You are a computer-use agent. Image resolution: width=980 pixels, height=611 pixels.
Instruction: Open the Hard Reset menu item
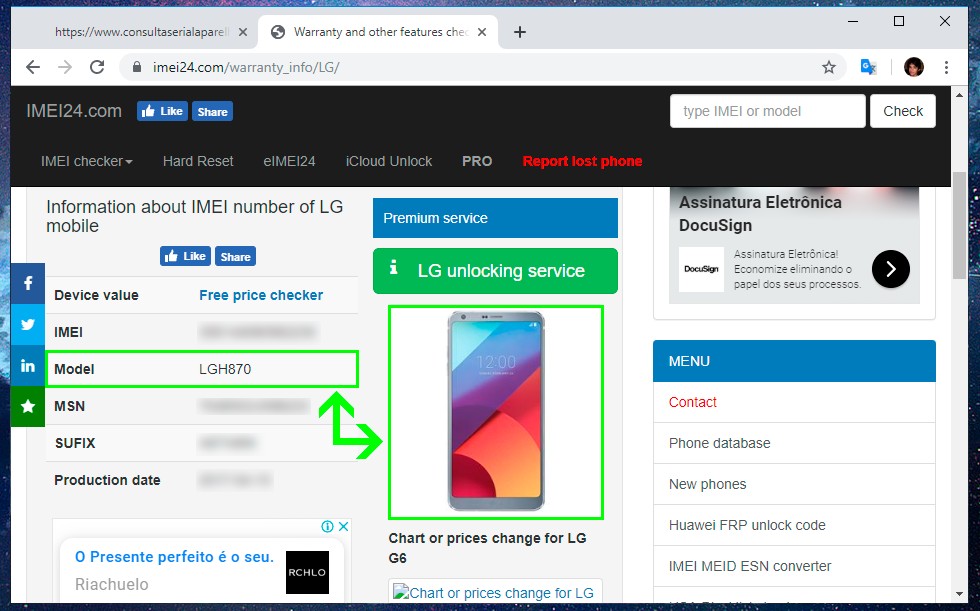click(198, 161)
